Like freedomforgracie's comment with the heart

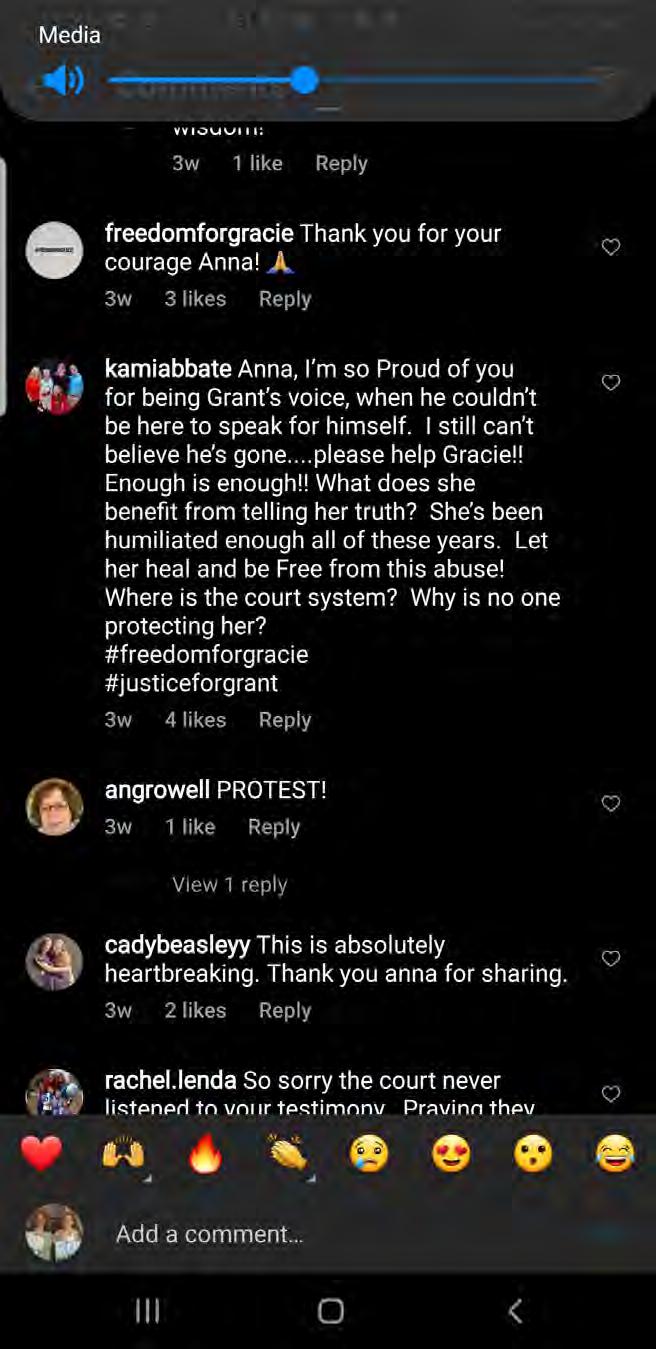click(611, 247)
